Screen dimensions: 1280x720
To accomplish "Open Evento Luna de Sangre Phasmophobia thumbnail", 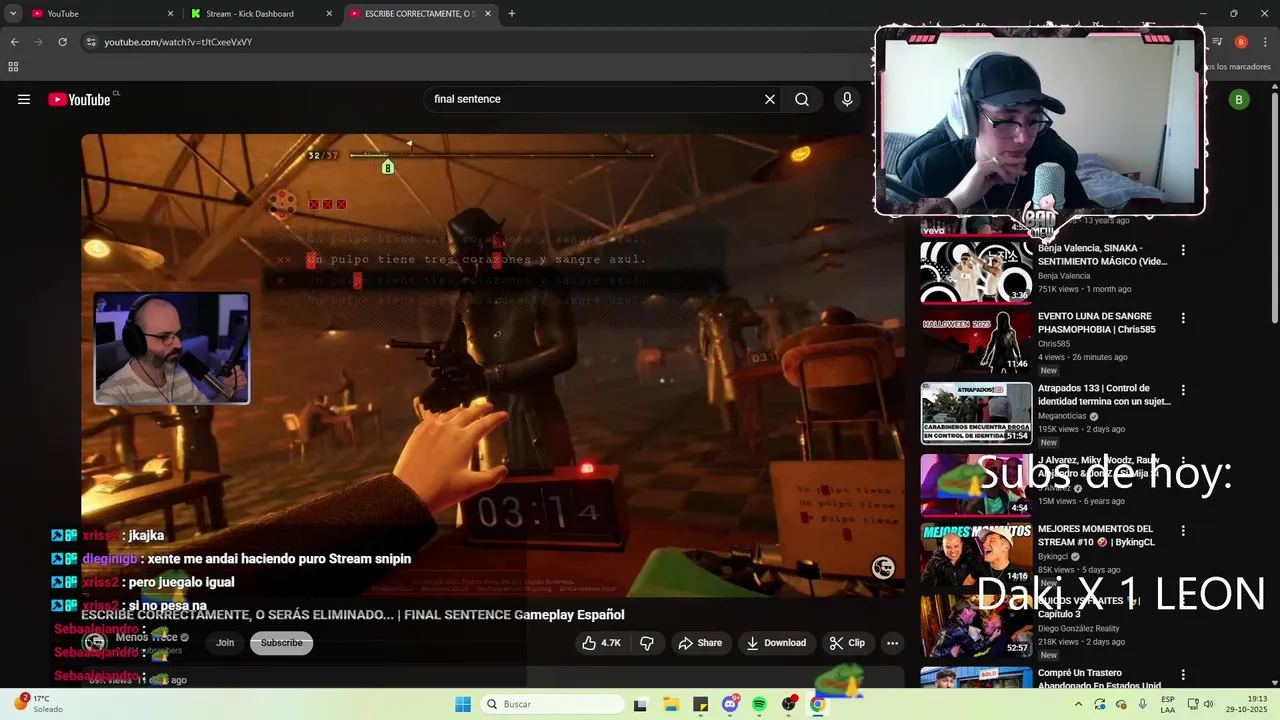I will (x=976, y=340).
